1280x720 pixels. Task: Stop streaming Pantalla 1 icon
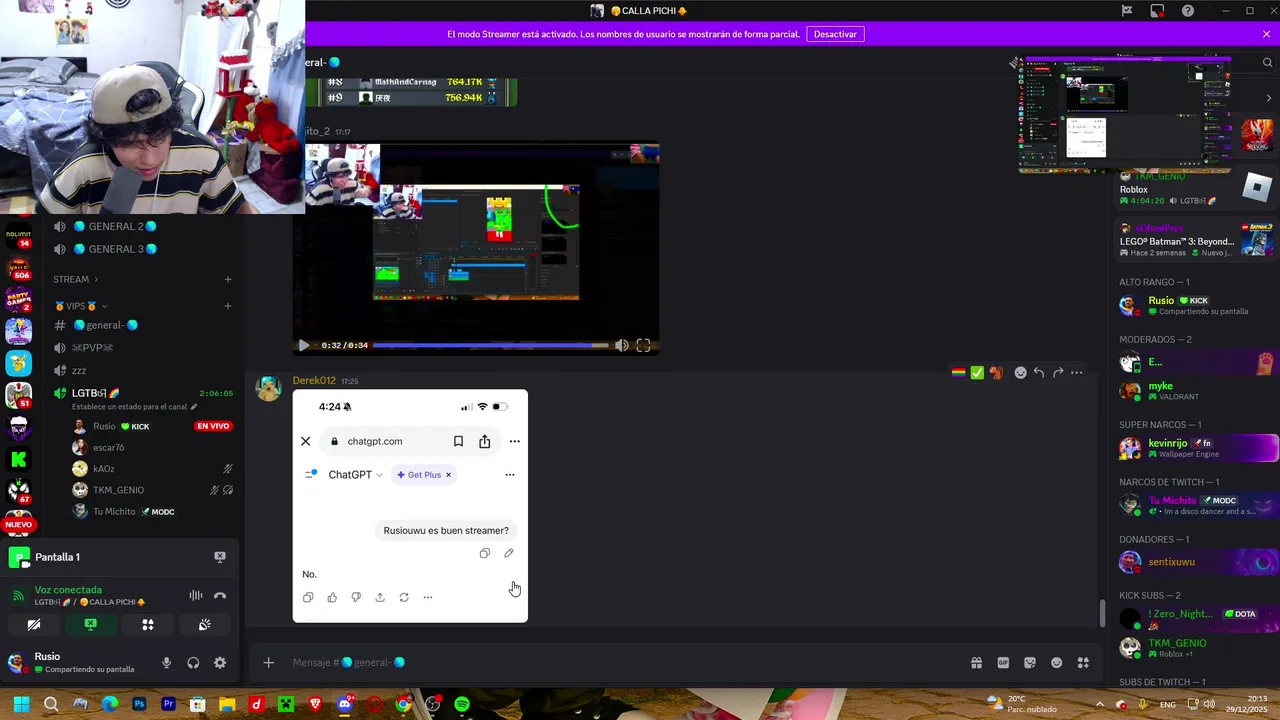[220, 557]
